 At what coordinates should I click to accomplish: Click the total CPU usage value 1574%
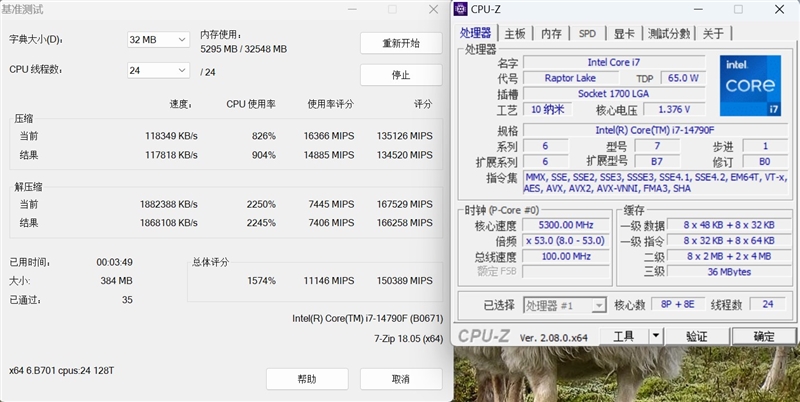click(261, 281)
